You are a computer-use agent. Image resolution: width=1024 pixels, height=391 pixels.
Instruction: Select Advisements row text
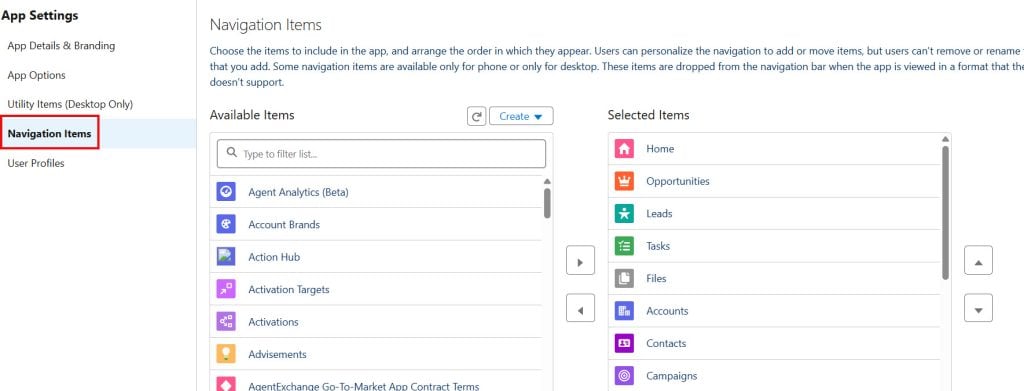[278, 354]
